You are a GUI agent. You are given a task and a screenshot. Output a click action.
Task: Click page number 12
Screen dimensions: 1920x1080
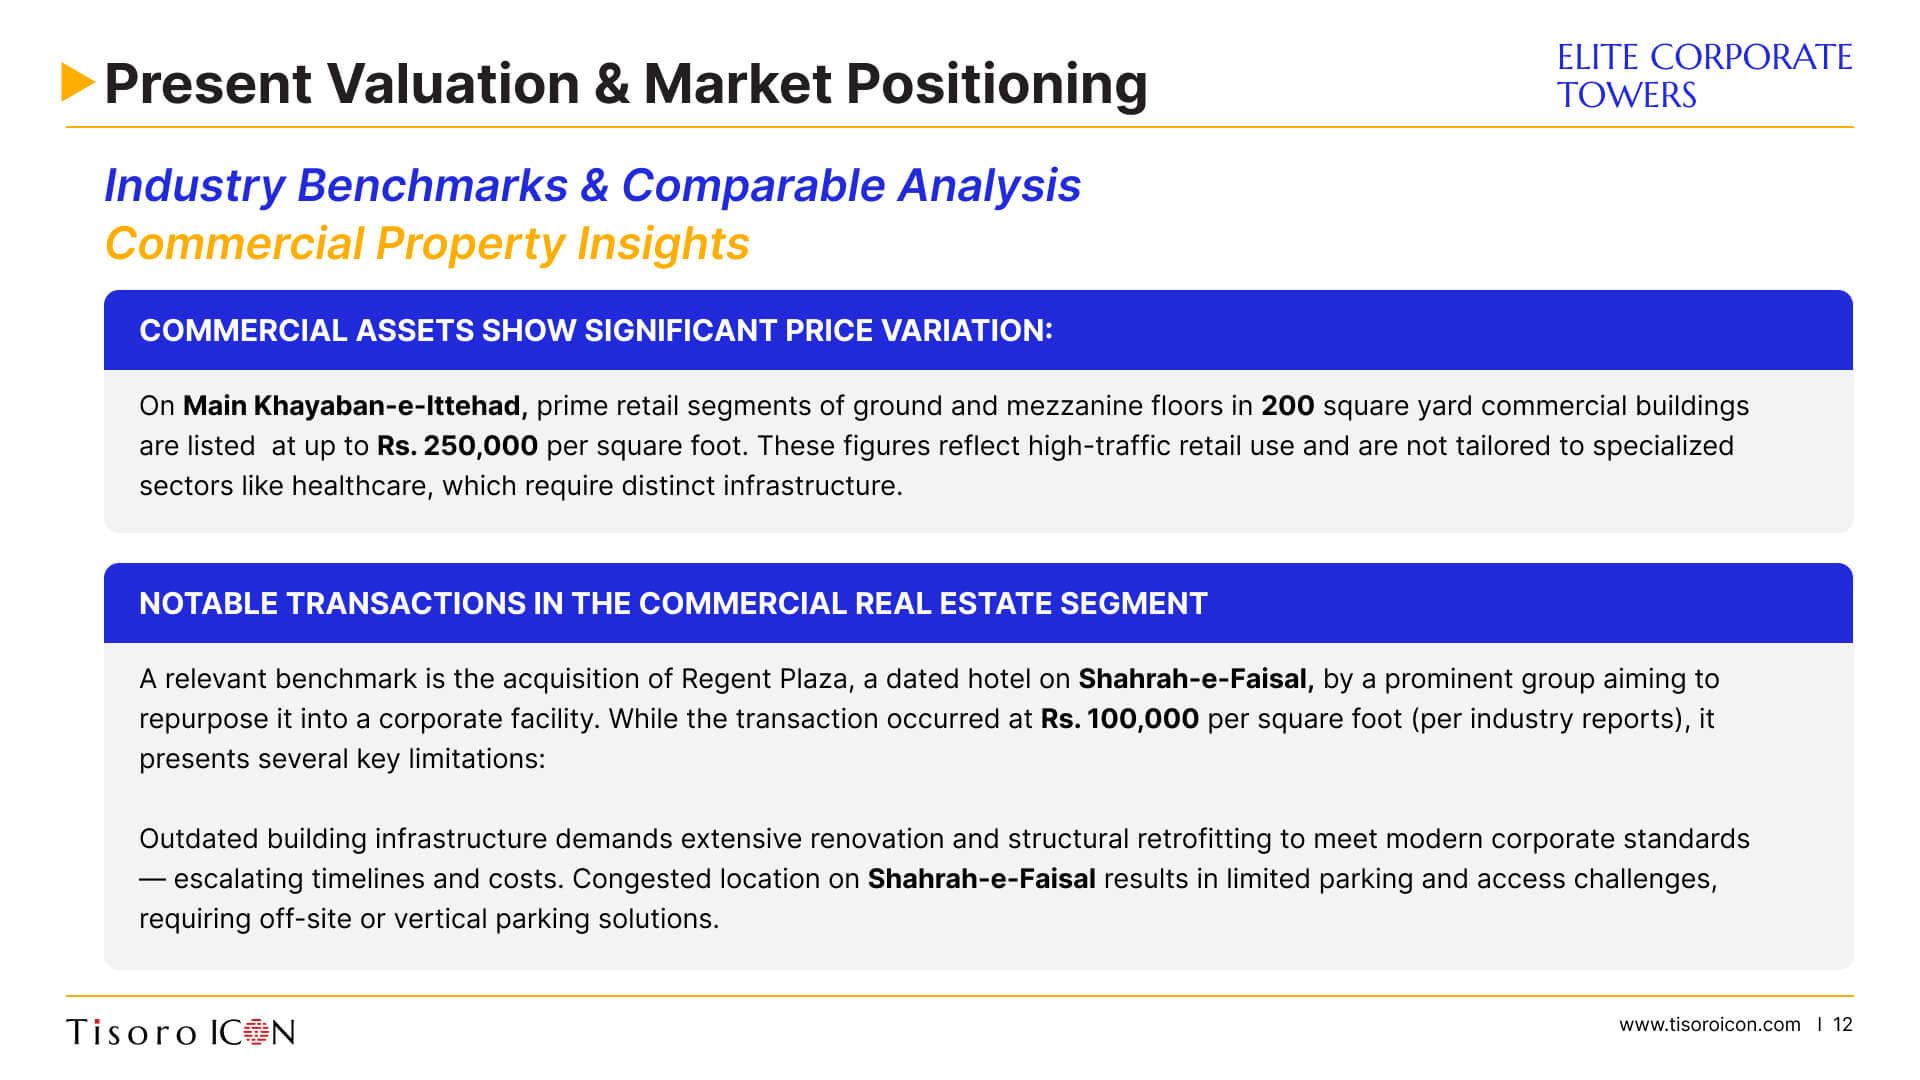[1843, 1024]
